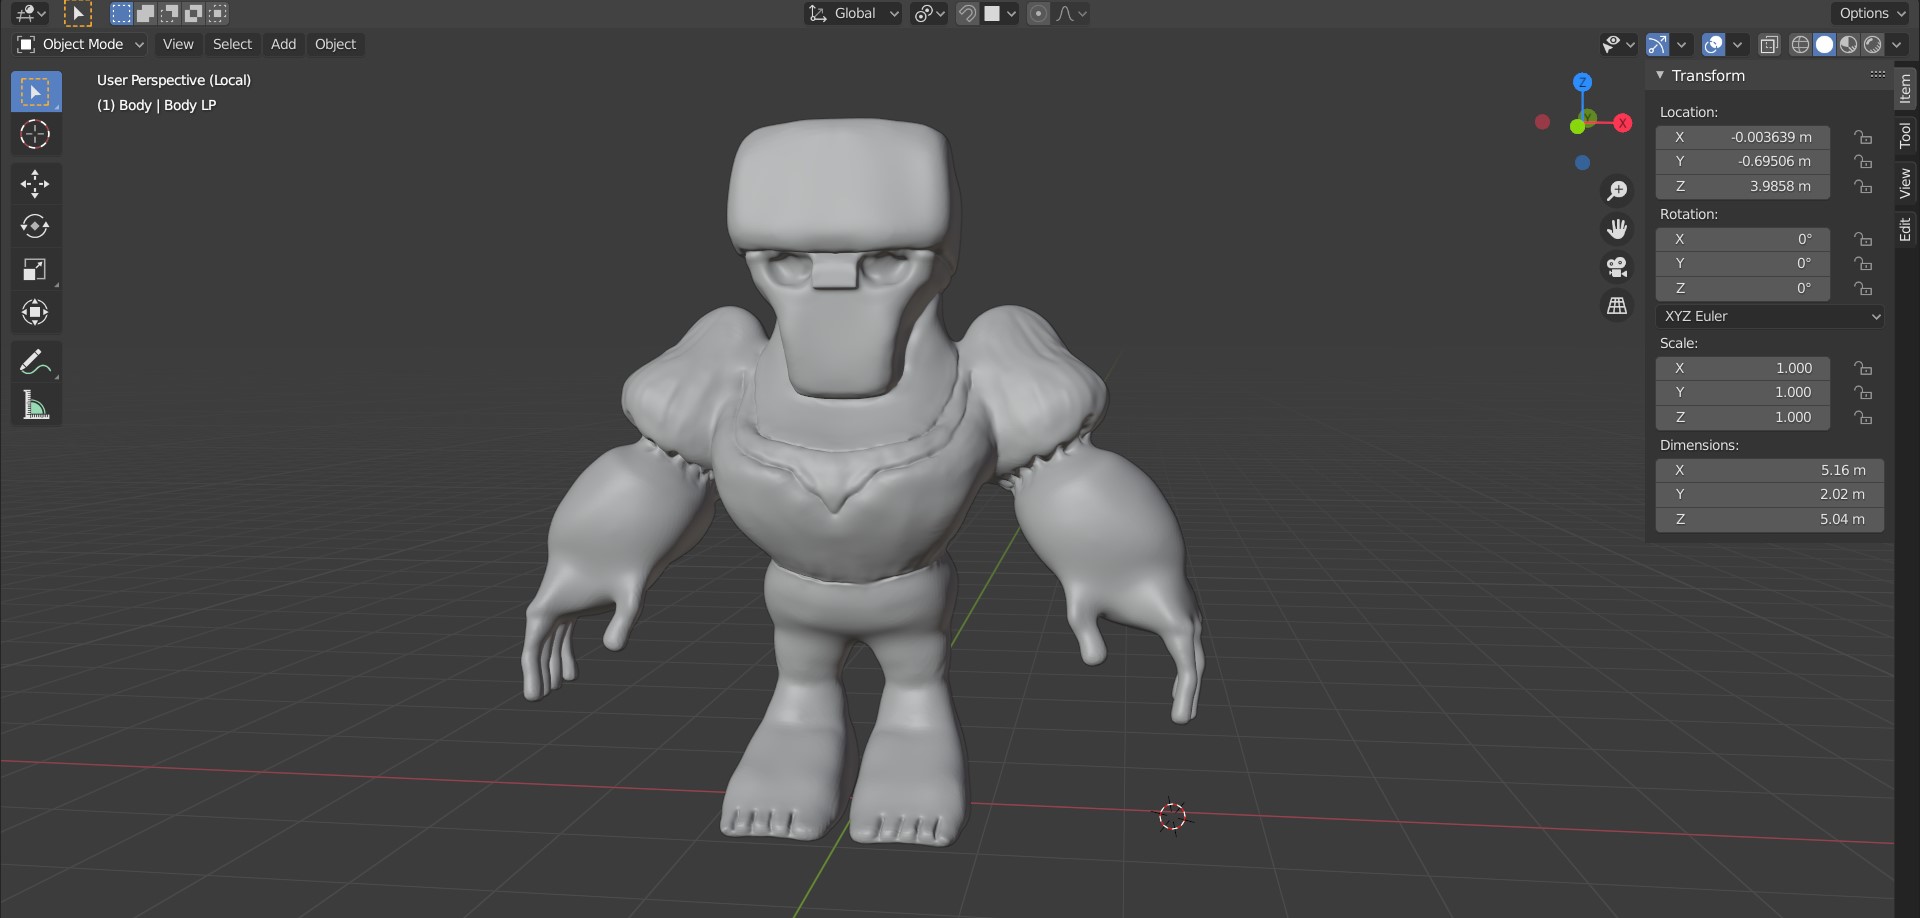
Task: Click the zoom magnifier viewport icon
Action: click(x=1617, y=190)
